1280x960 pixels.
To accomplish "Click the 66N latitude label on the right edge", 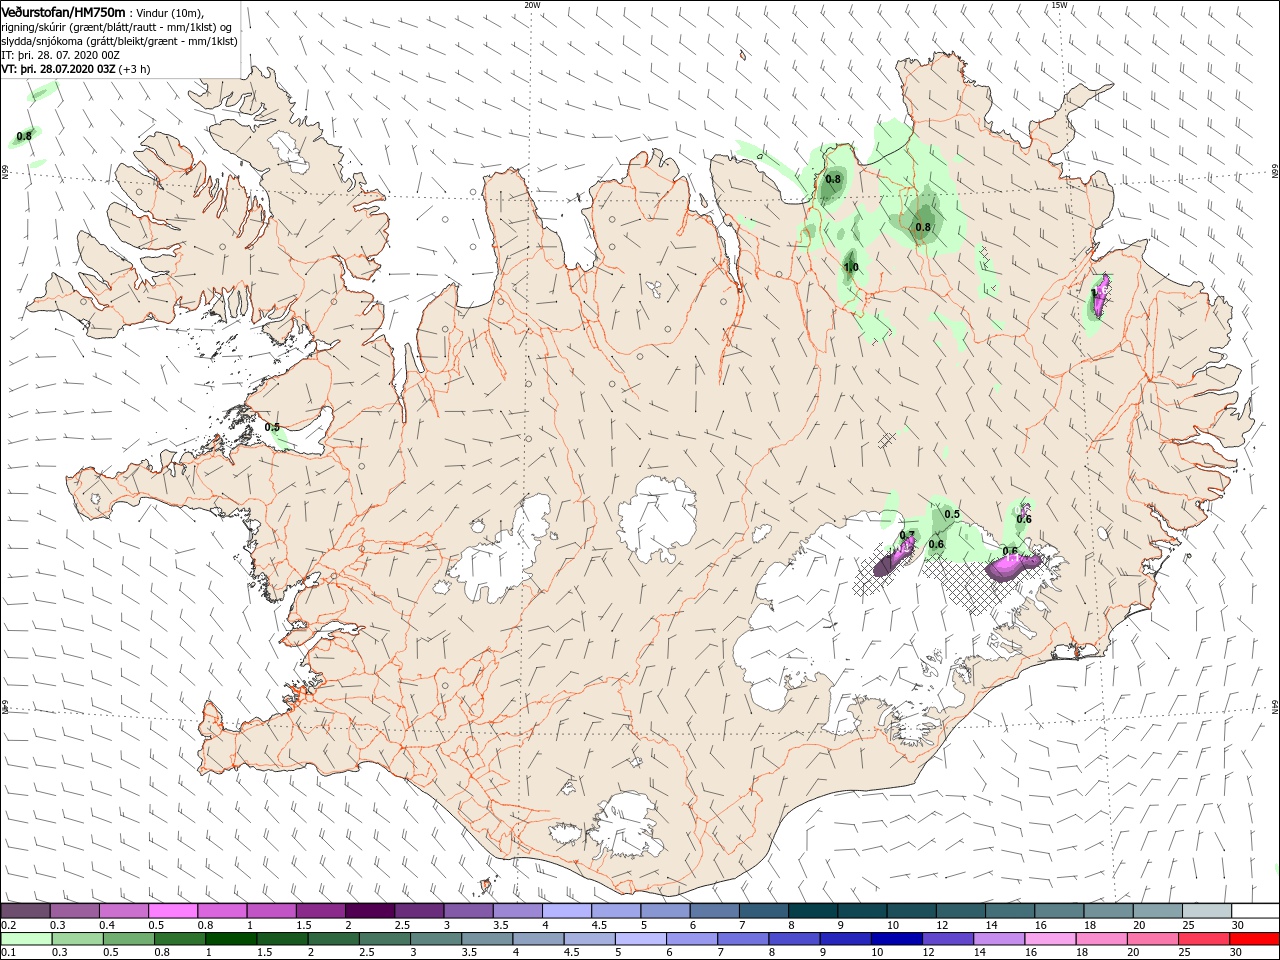I will click(1275, 172).
